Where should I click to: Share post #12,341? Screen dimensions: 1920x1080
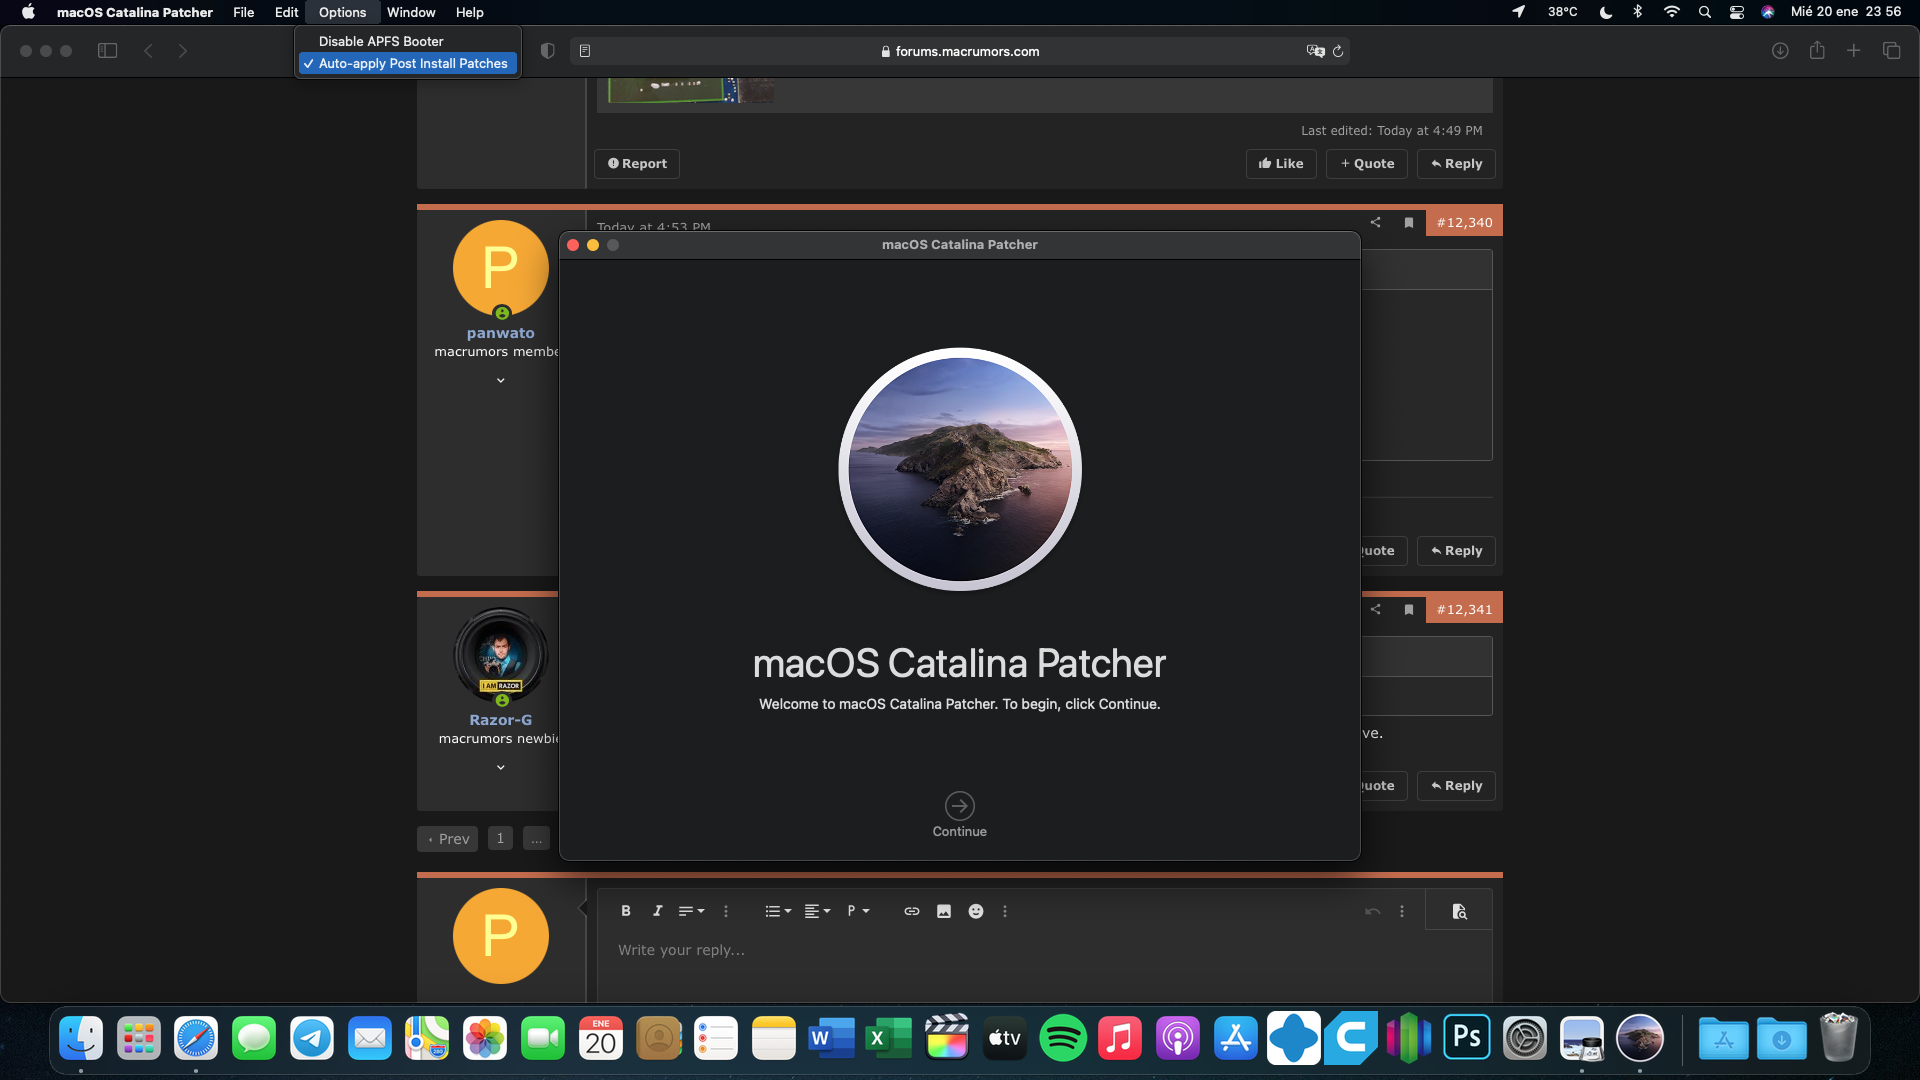[x=1375, y=609]
